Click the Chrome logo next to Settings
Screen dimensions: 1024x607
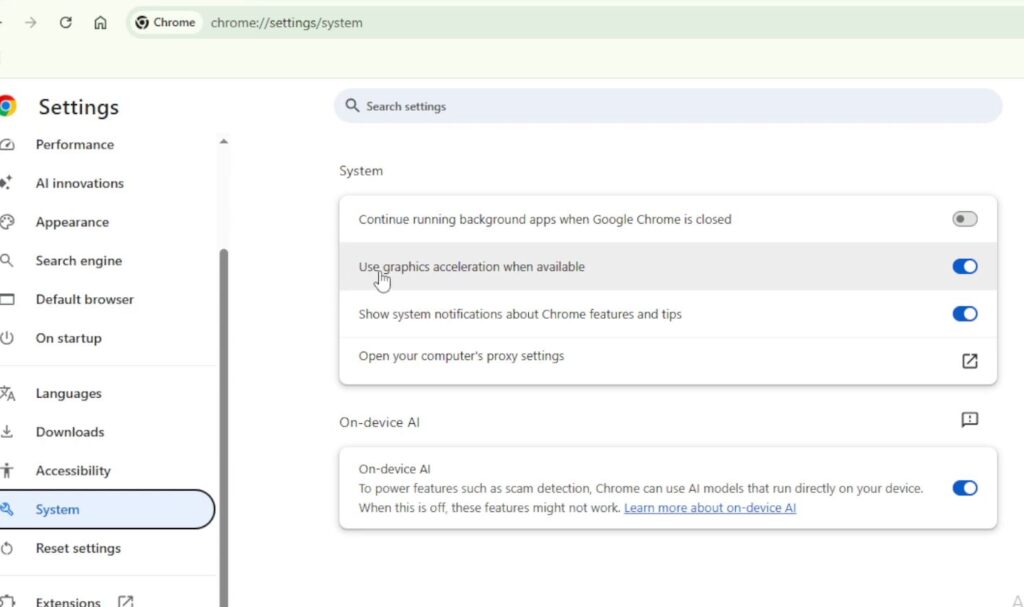click(x=7, y=106)
